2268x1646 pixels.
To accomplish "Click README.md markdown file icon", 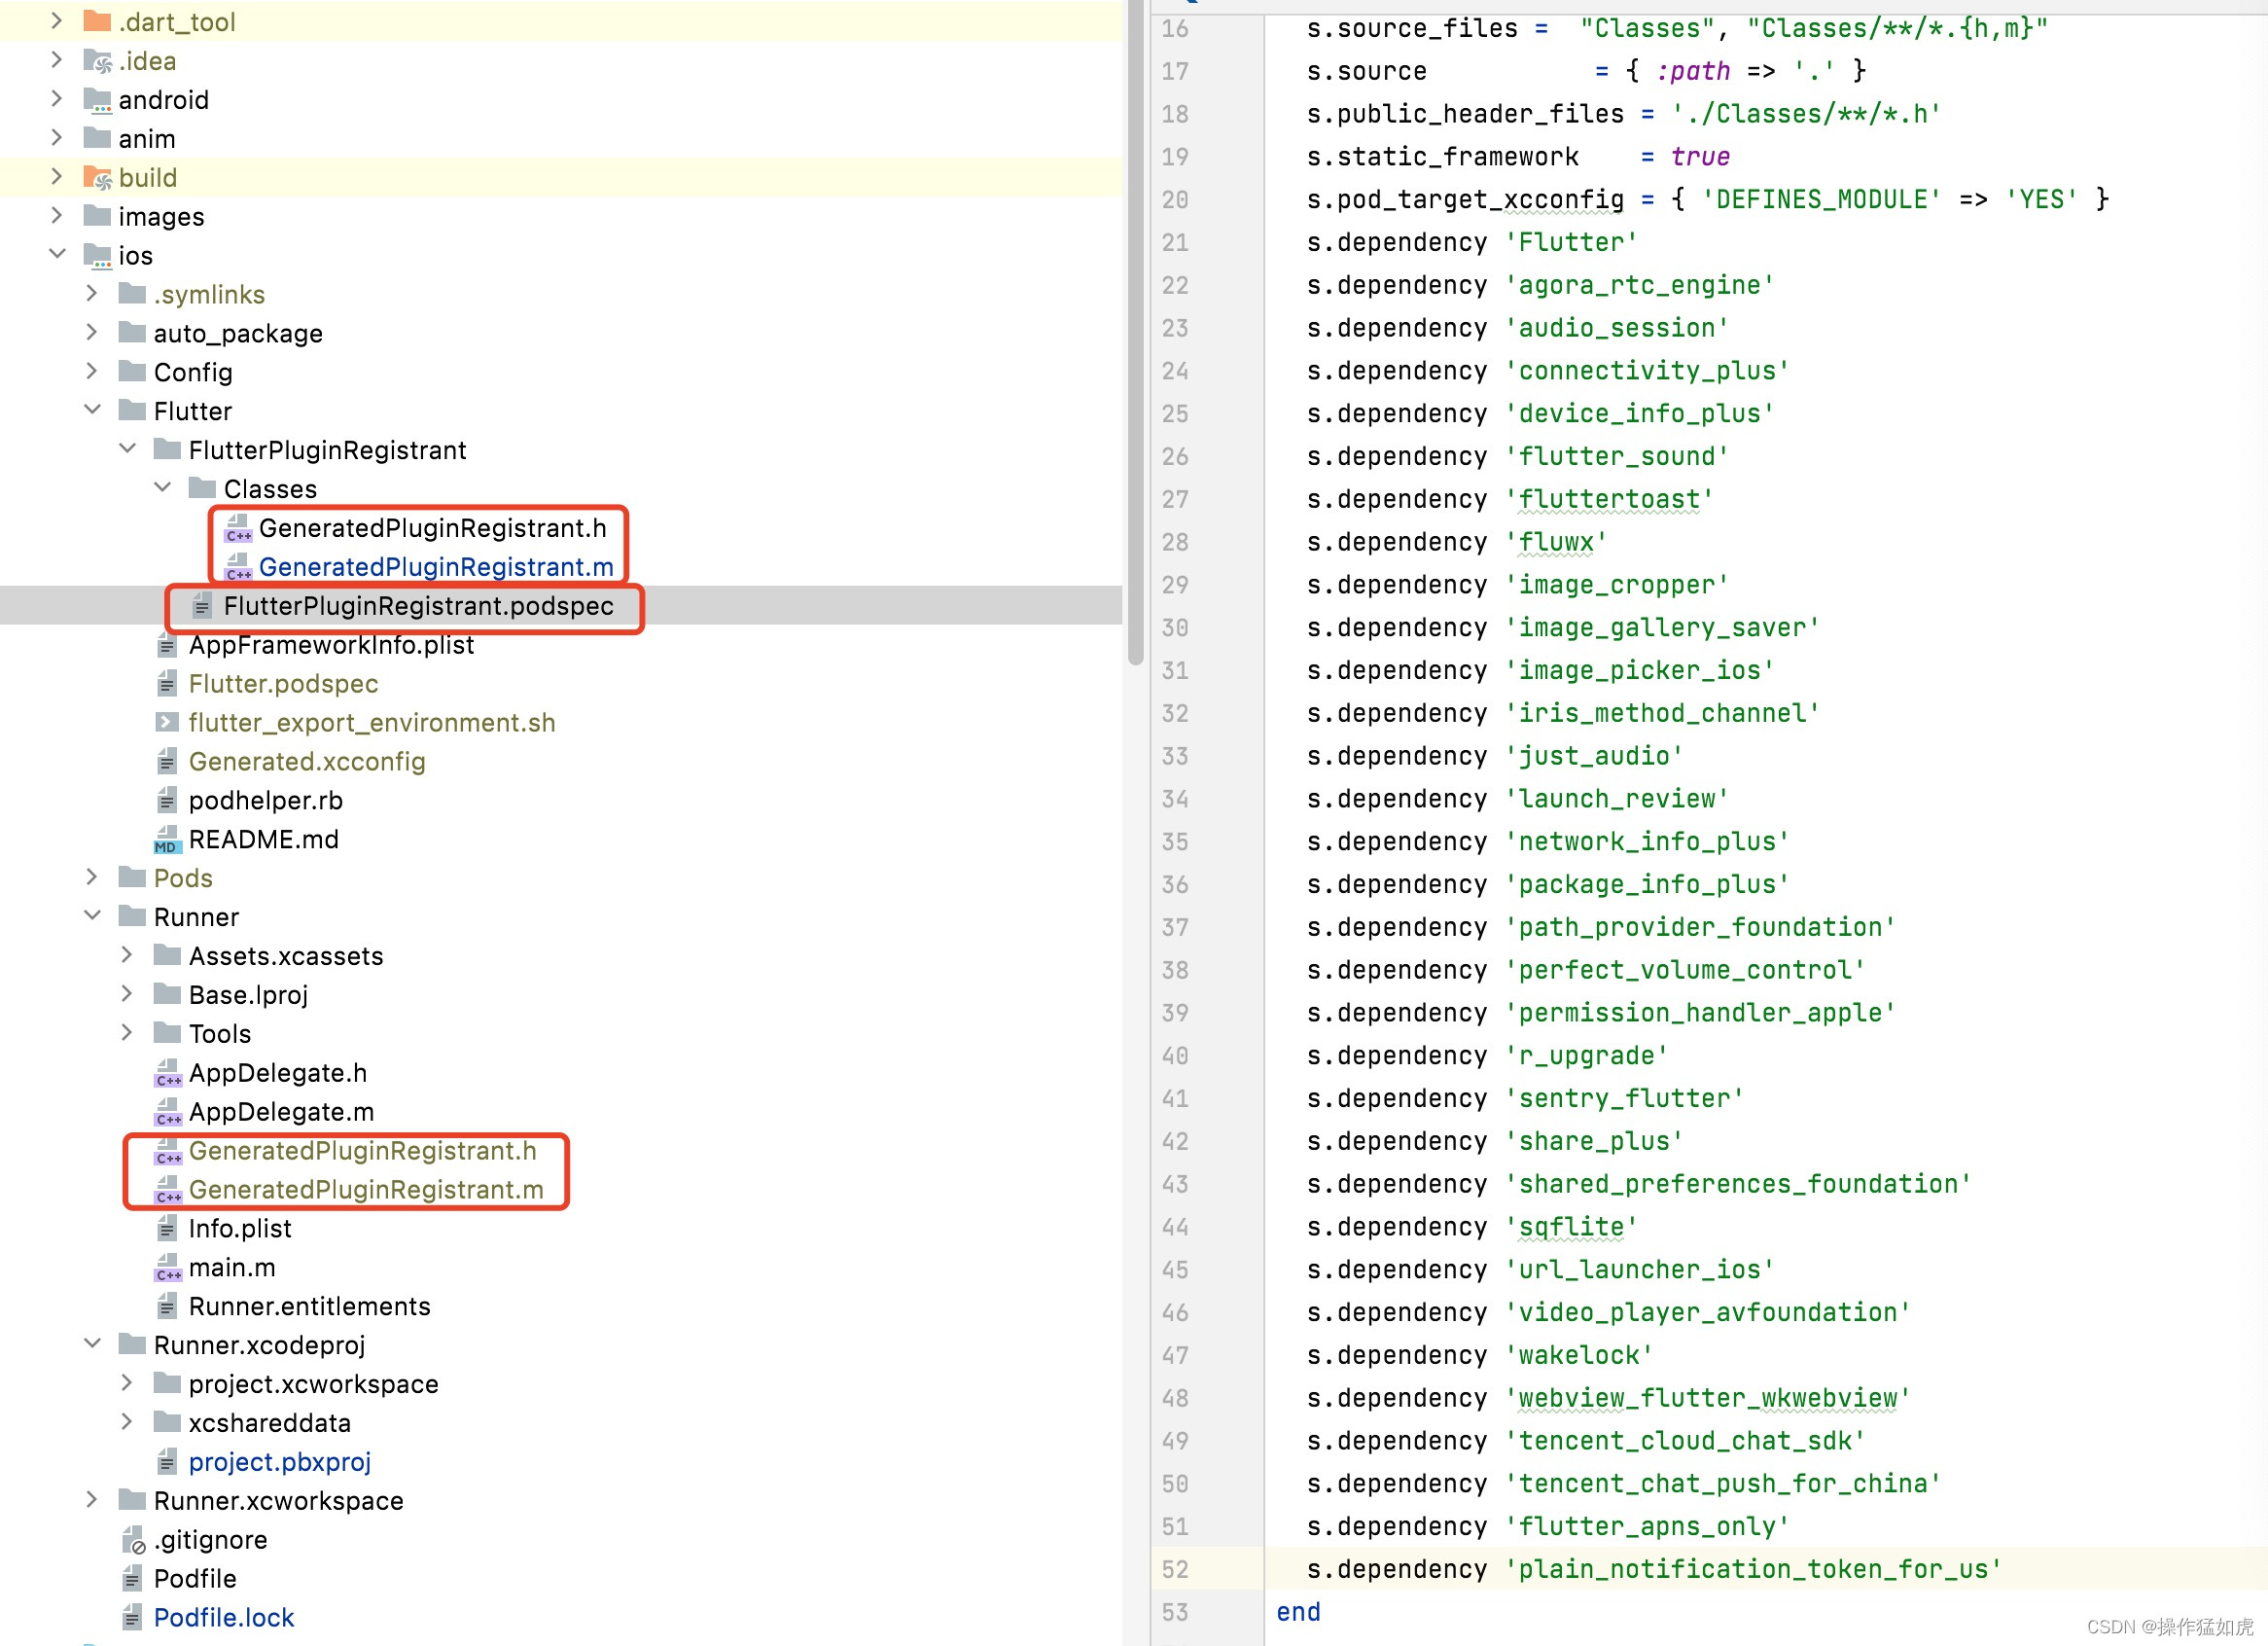I will [x=167, y=839].
